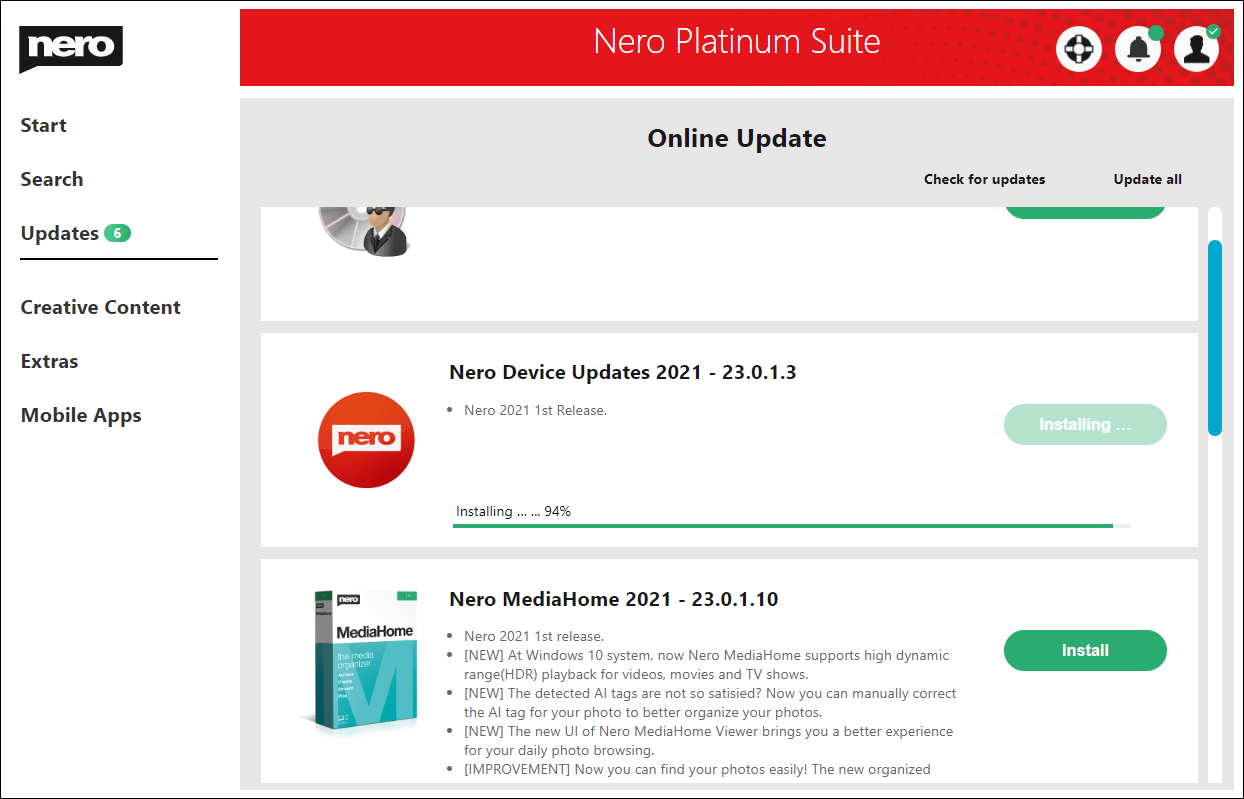This screenshot has height=799, width=1244.
Task: Open the notifications bell icon
Action: click(x=1138, y=48)
